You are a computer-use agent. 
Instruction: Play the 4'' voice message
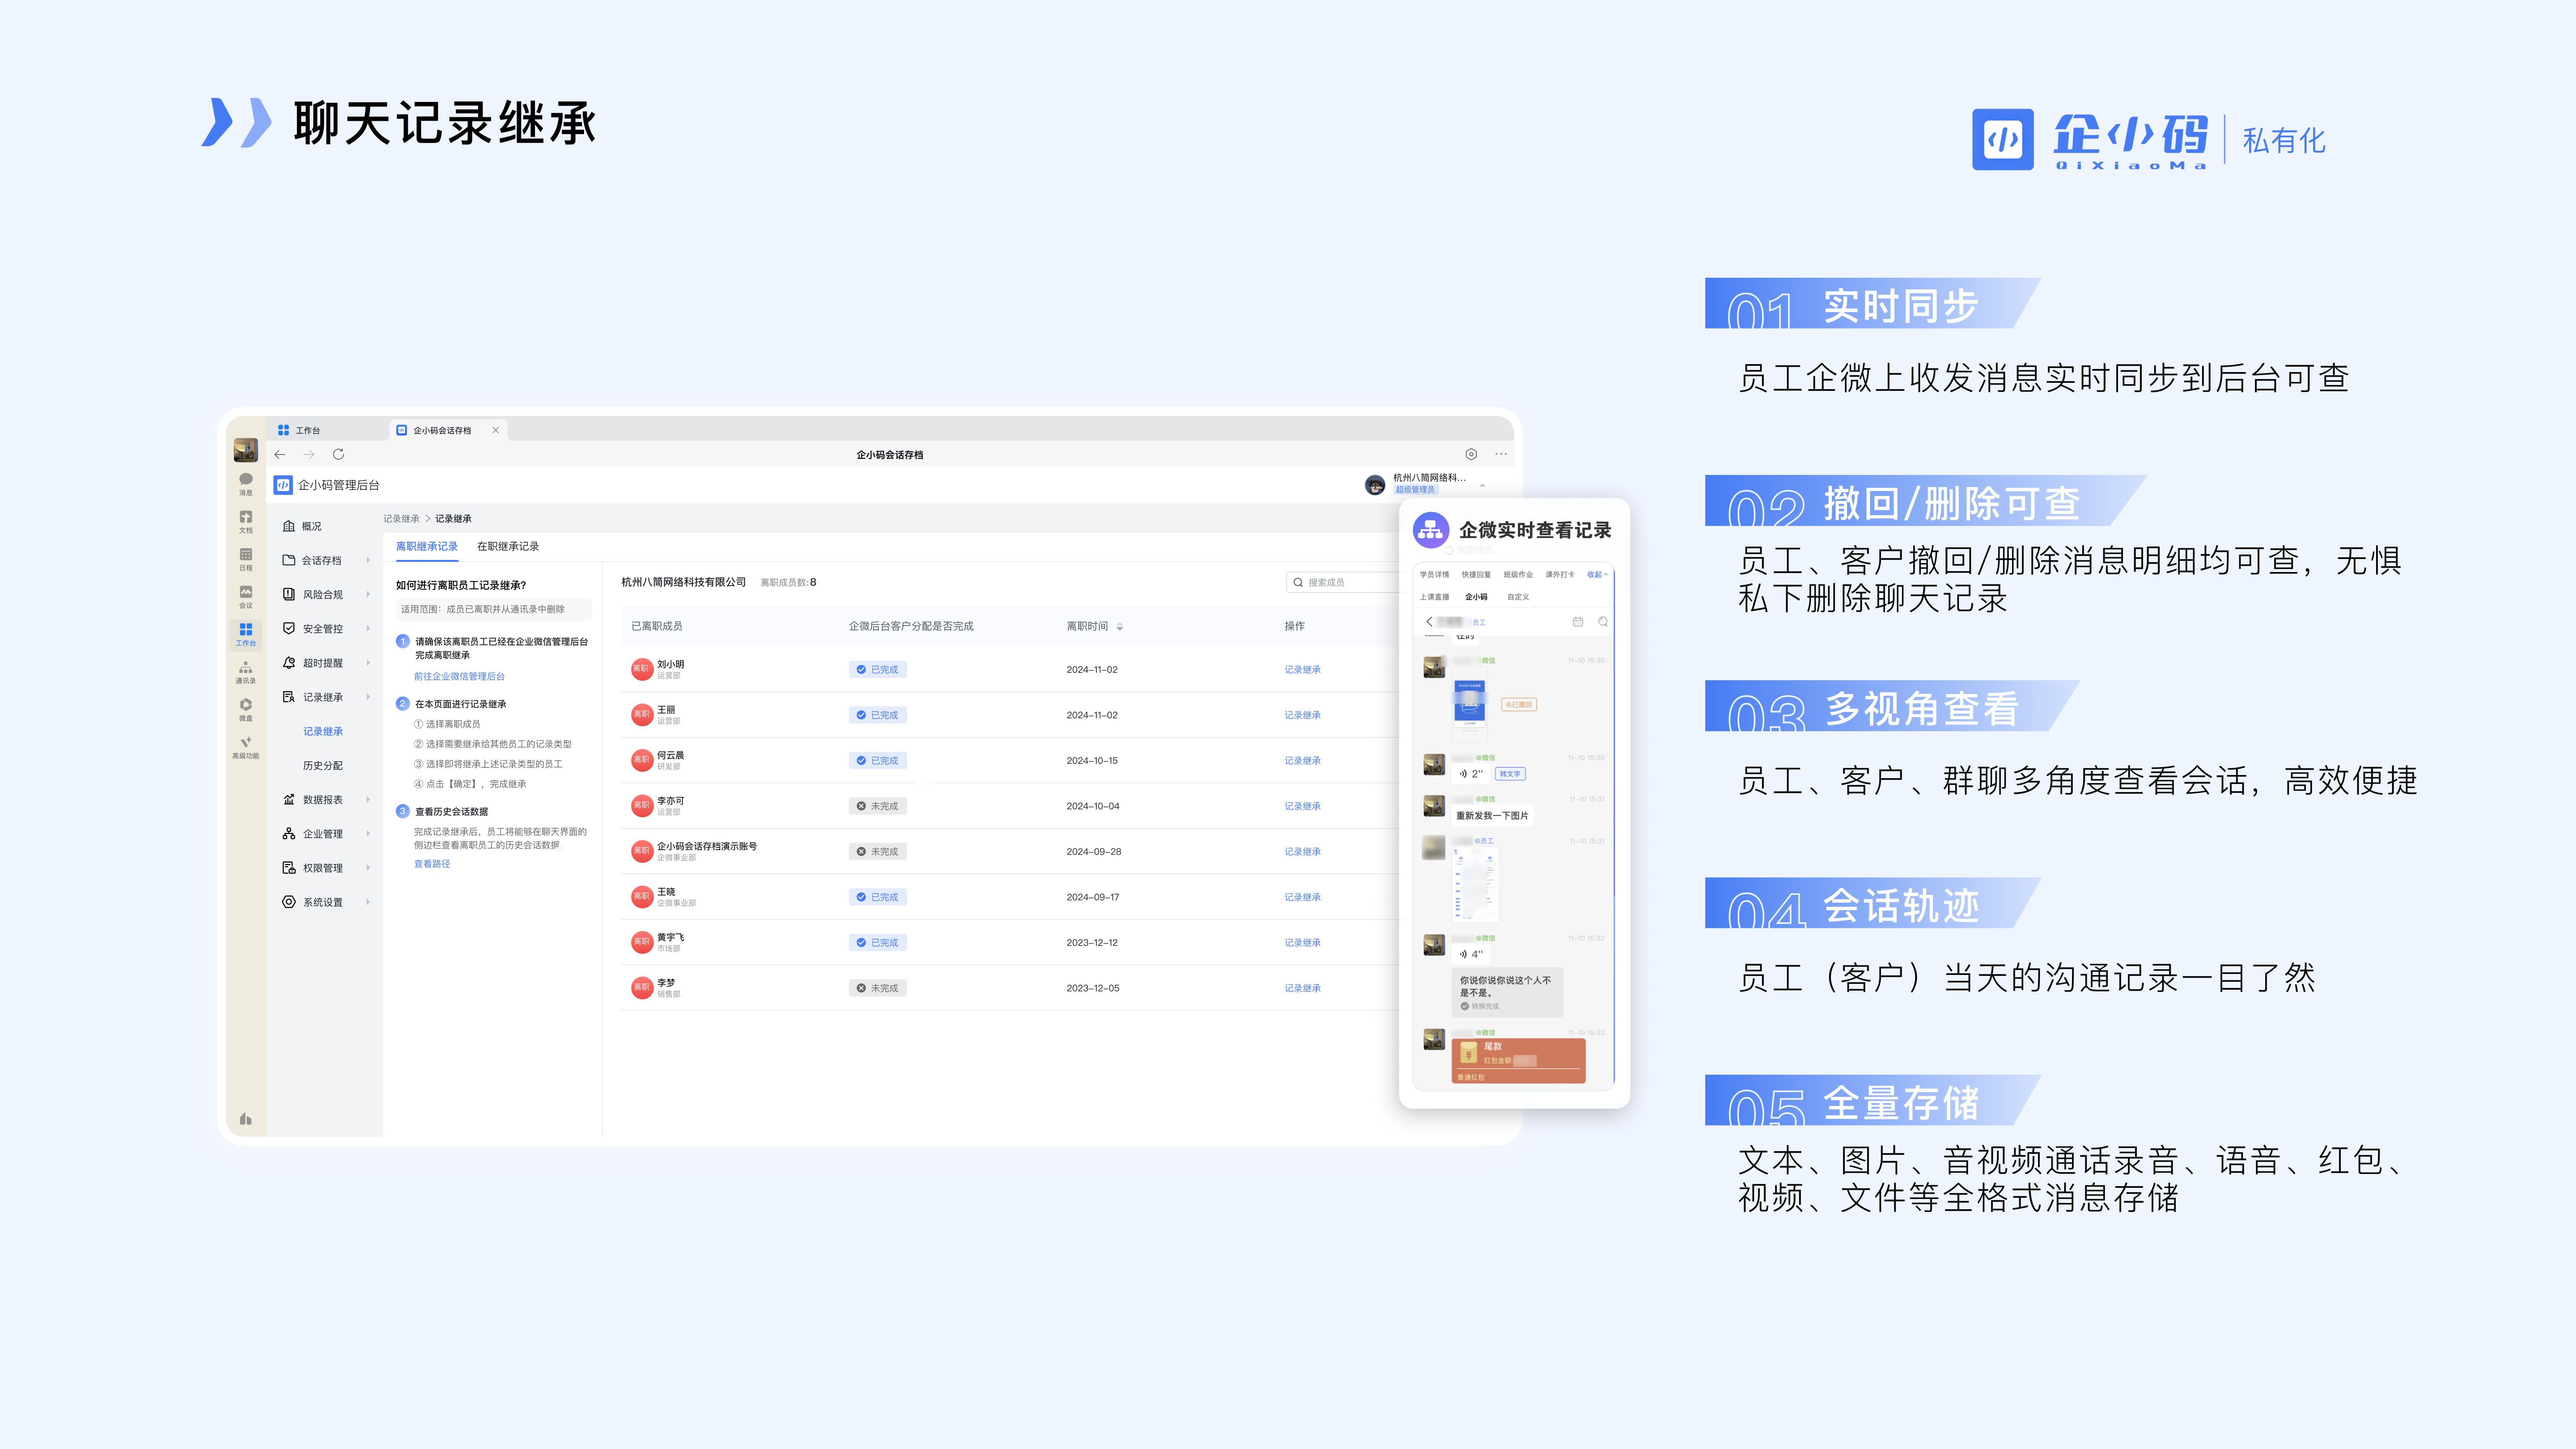[x=1470, y=954]
